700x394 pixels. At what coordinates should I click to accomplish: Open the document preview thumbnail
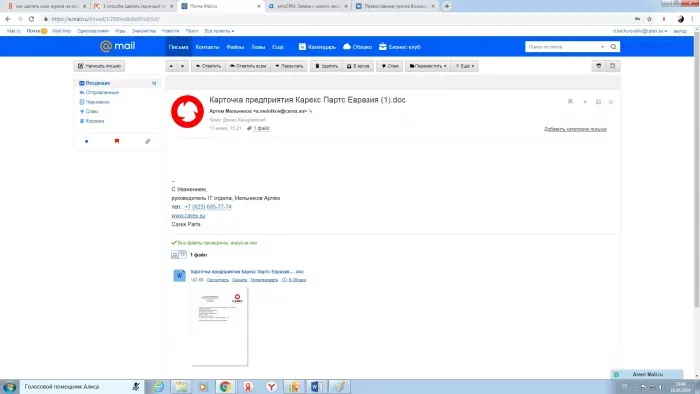[x=220, y=327]
